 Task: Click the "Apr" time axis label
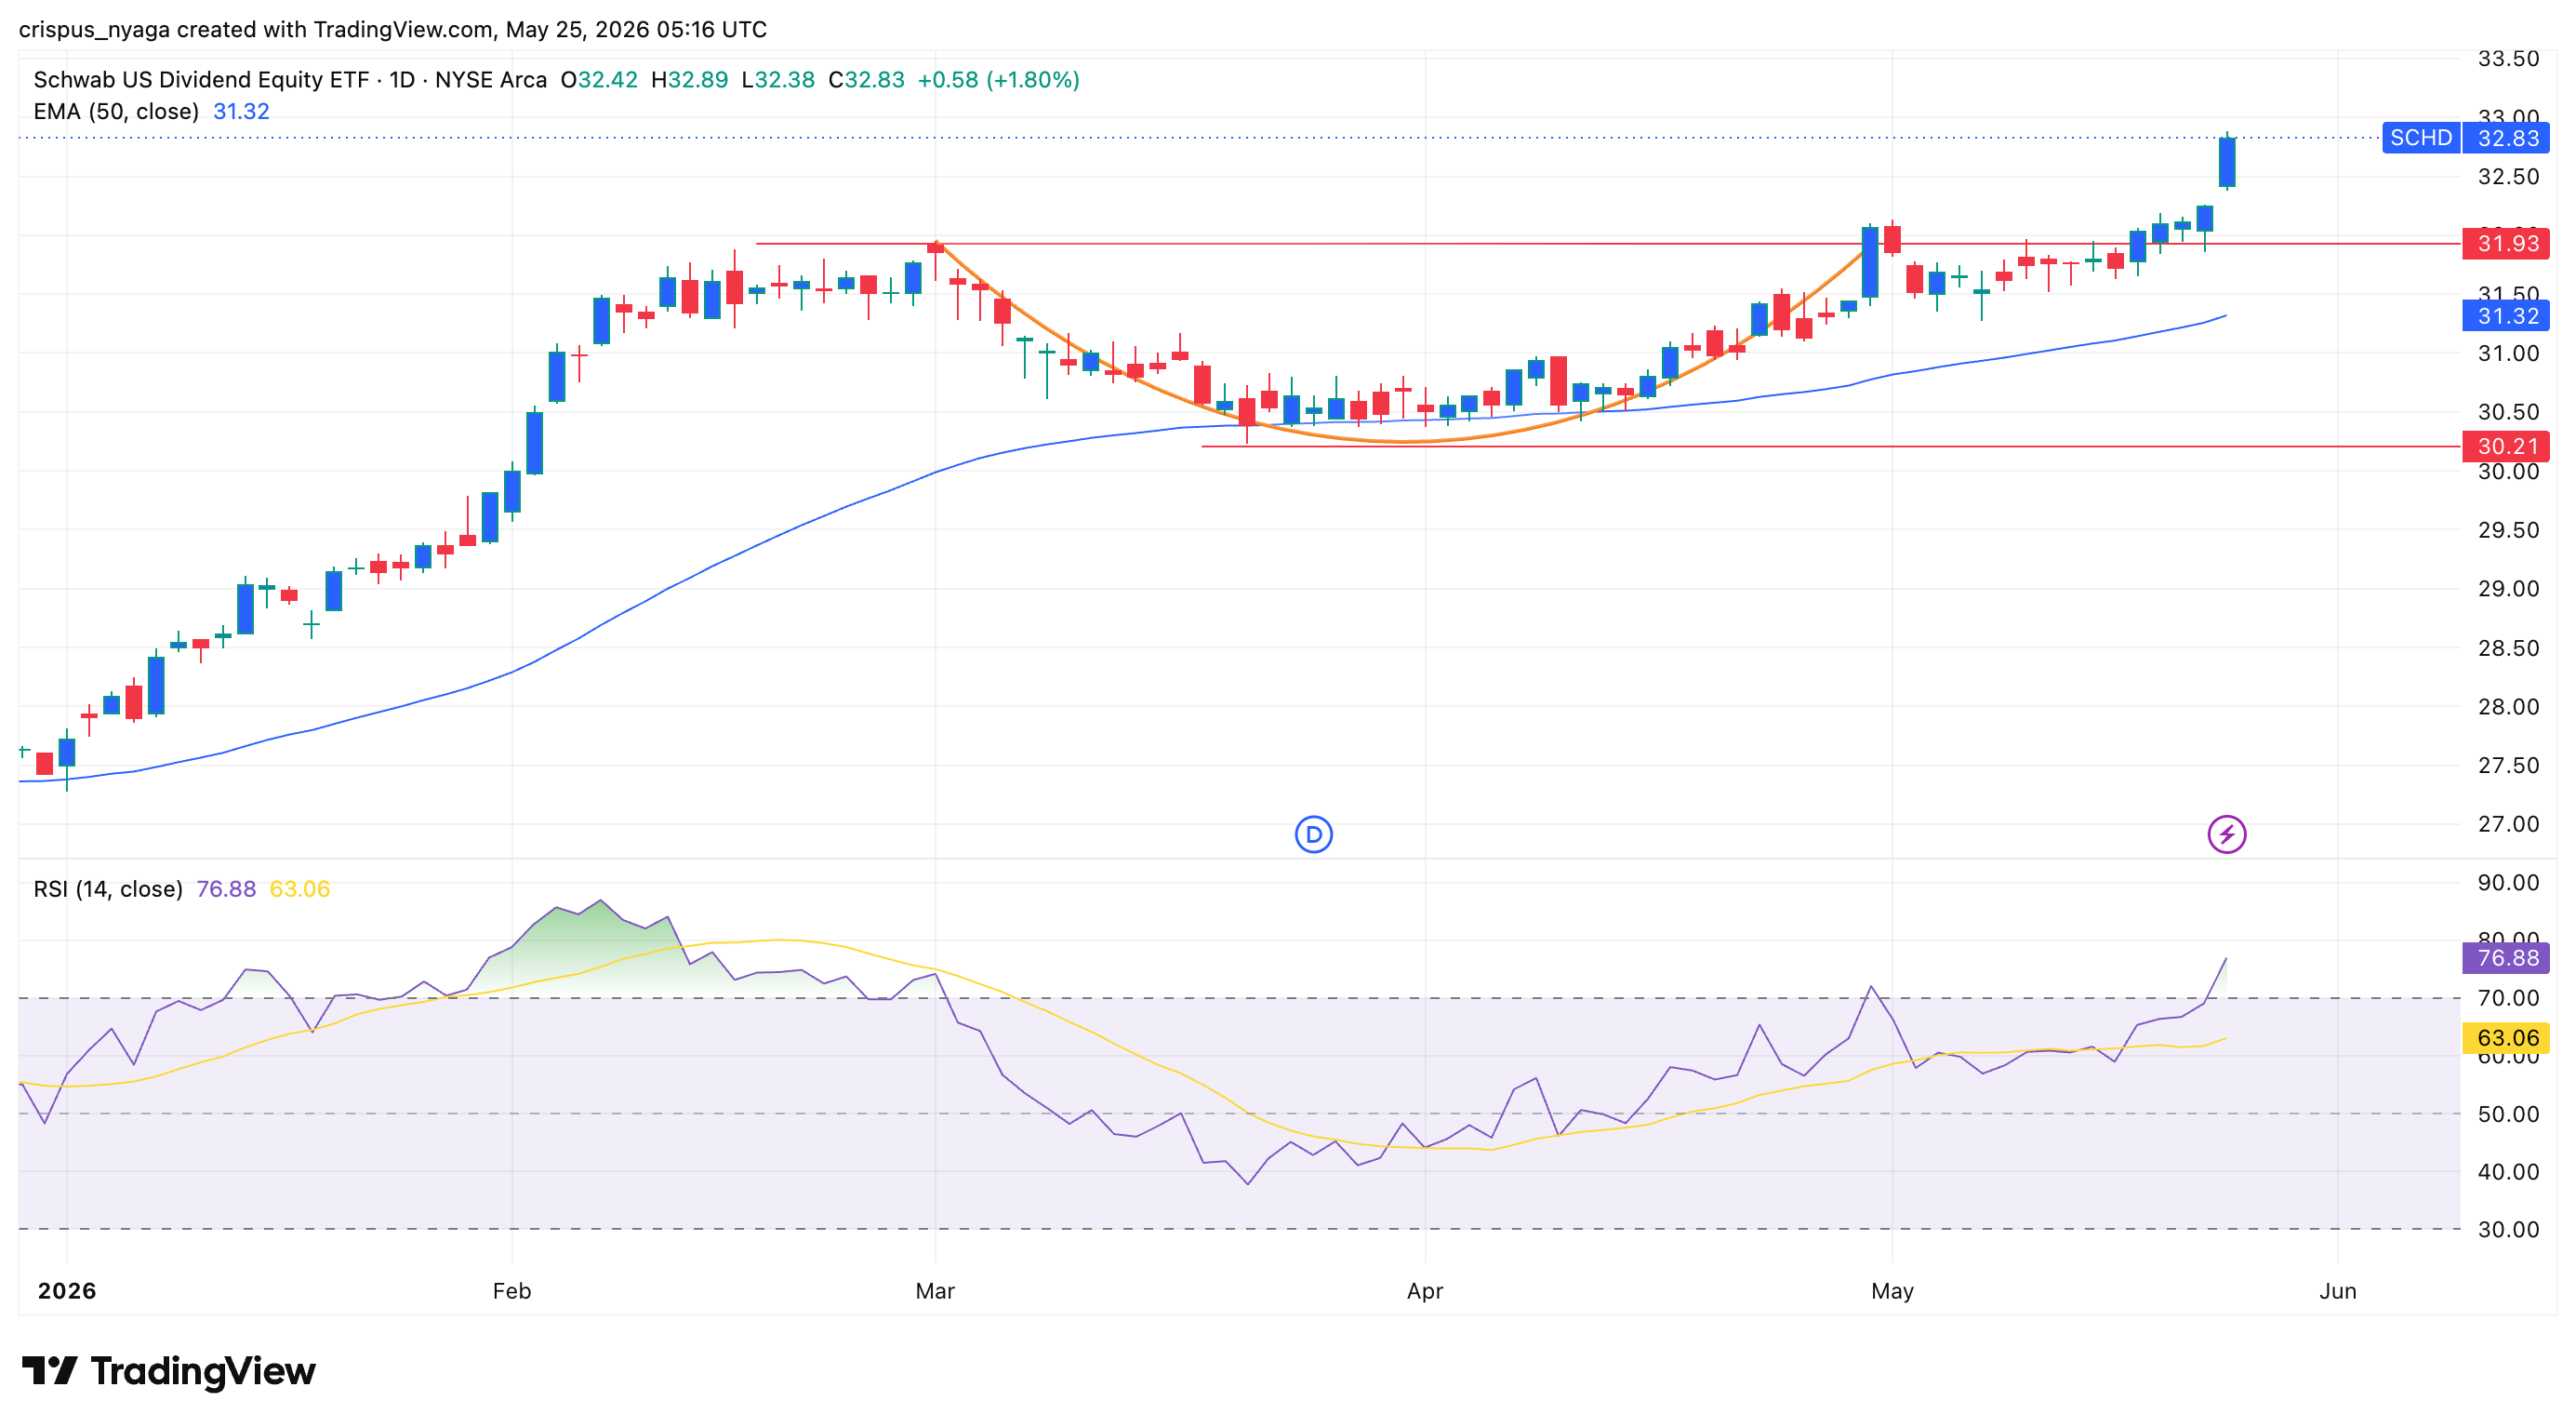(1425, 1291)
